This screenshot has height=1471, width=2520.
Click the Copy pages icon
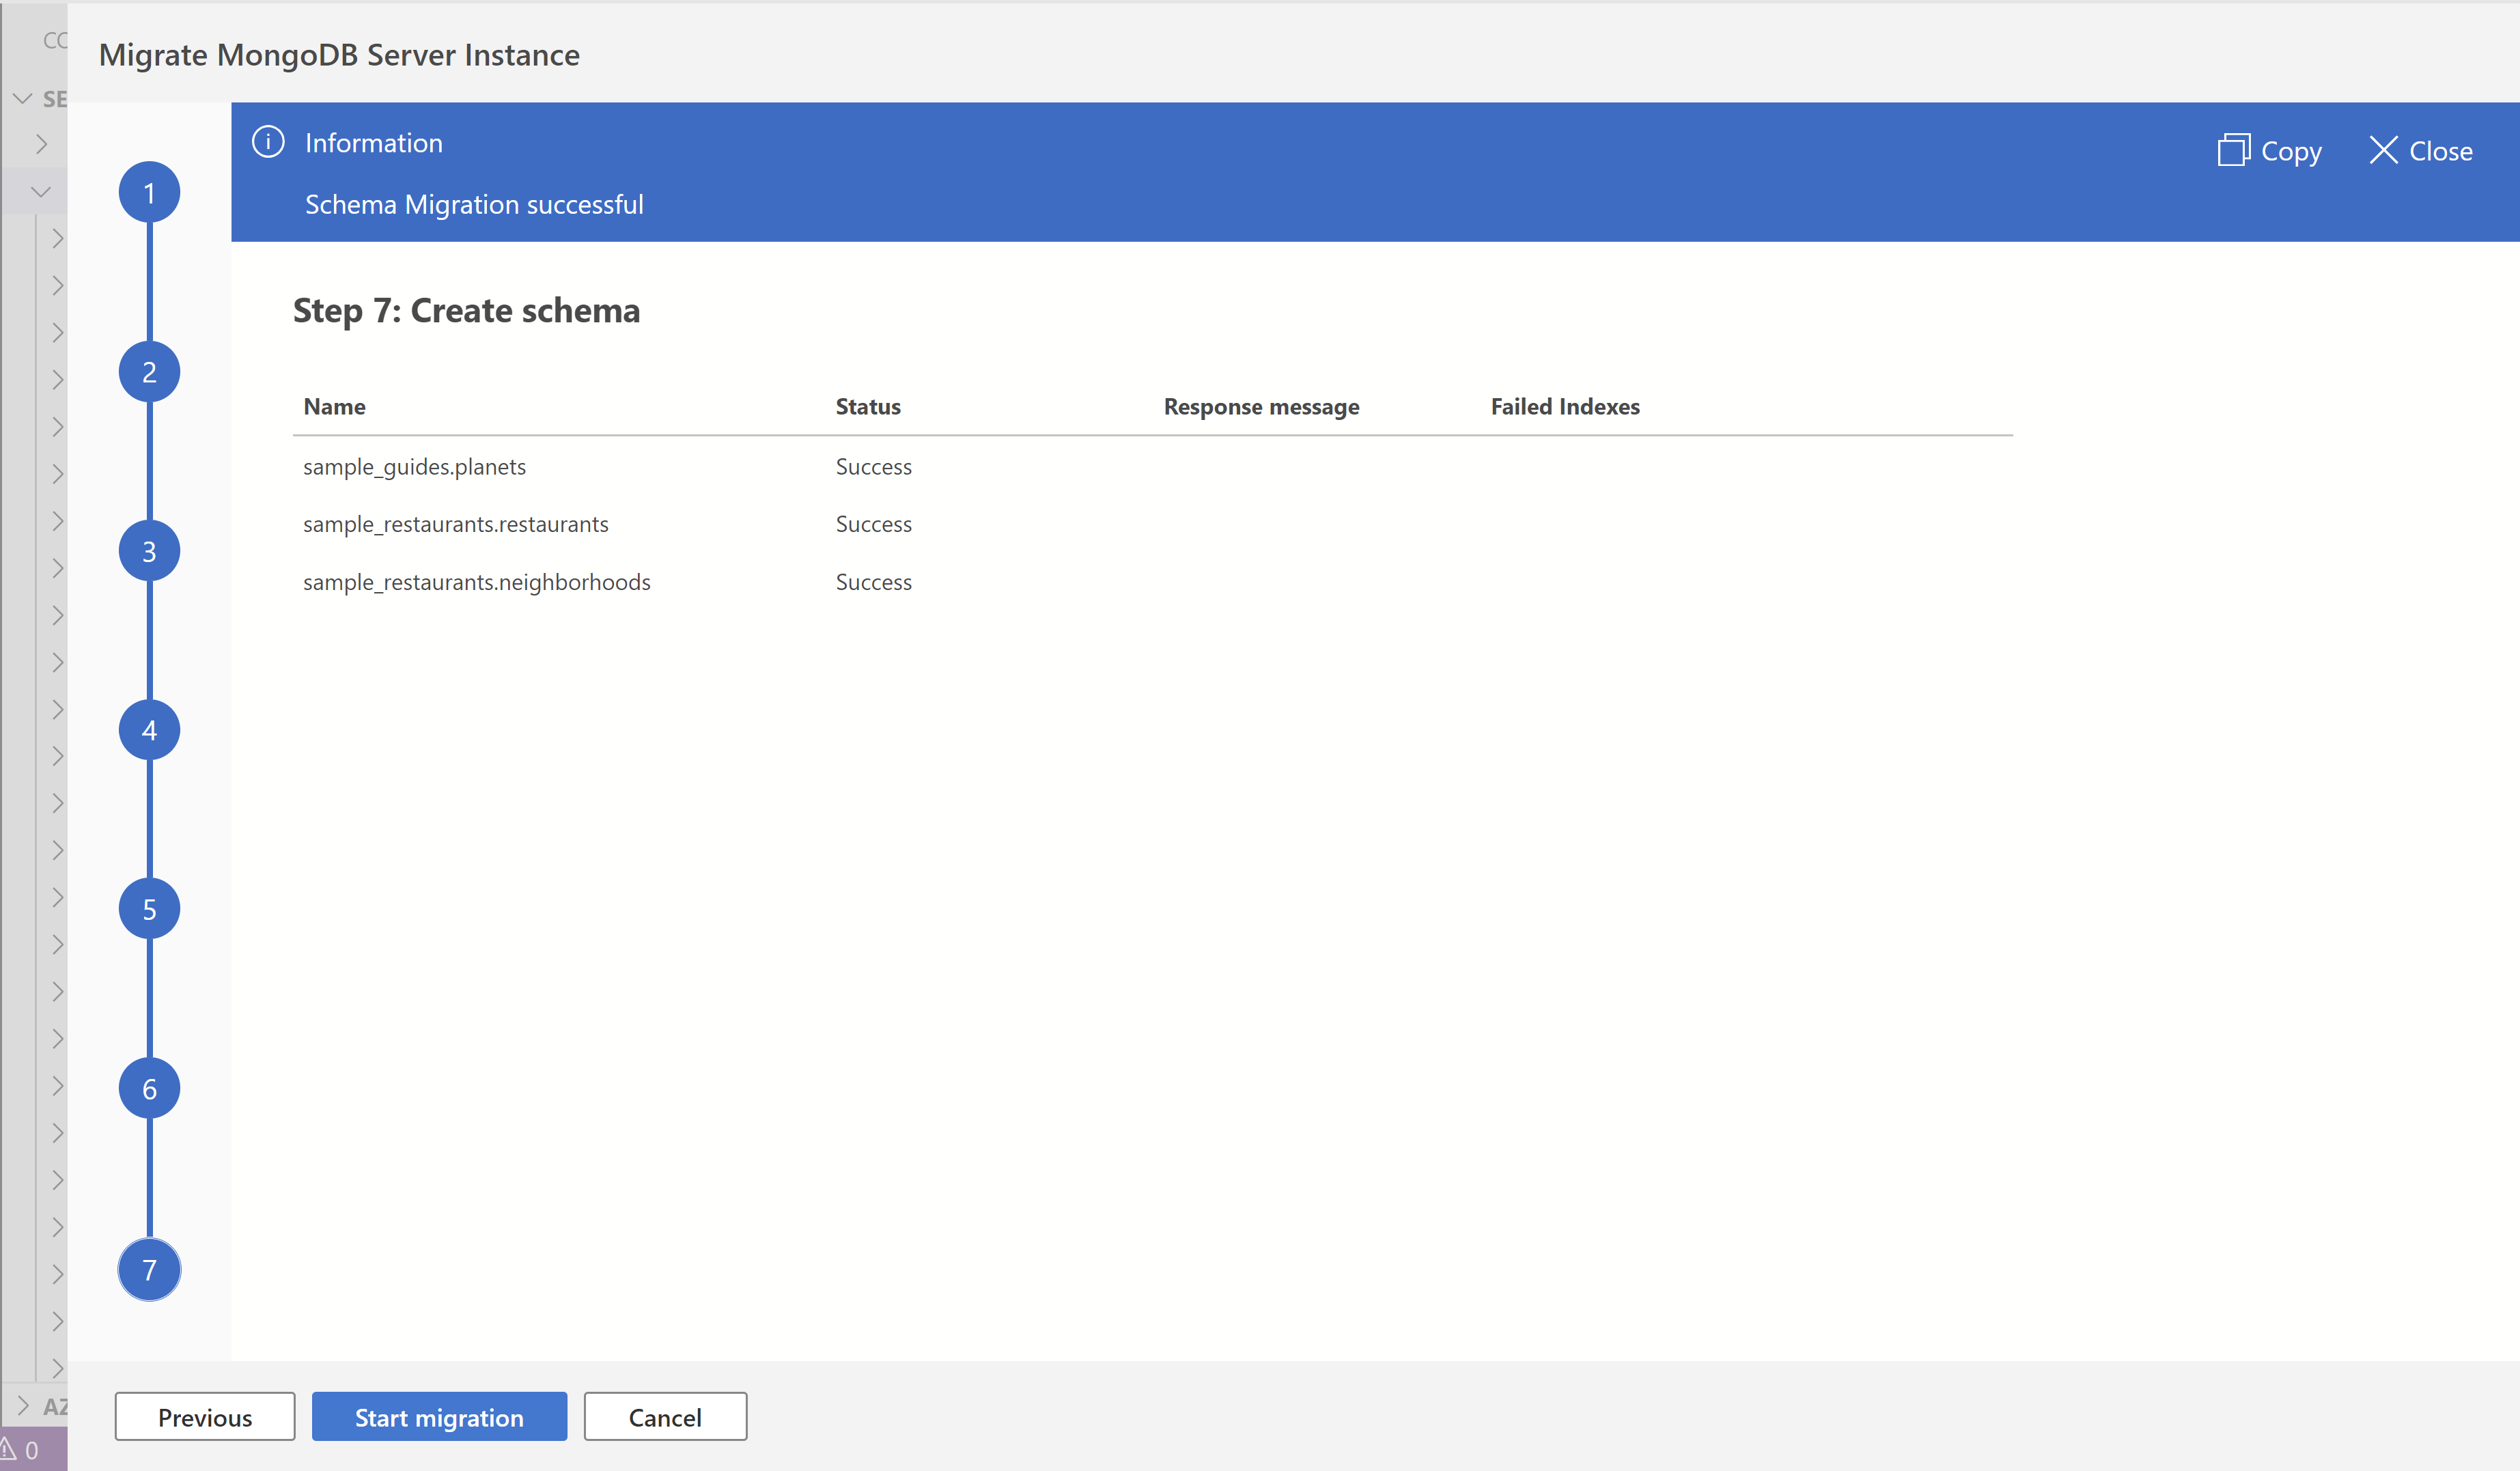click(x=2233, y=150)
